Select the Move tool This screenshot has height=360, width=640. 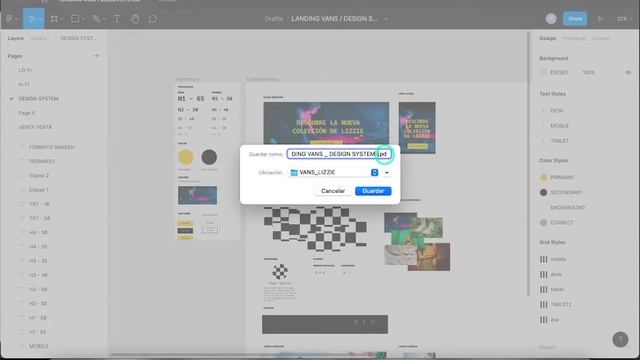tap(32, 19)
